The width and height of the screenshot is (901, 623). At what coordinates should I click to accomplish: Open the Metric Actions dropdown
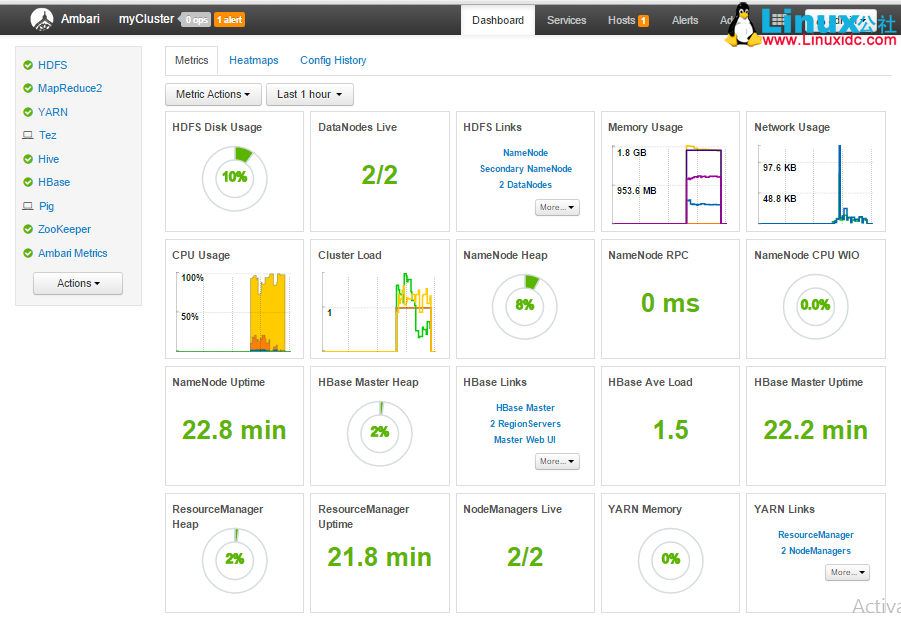(x=213, y=94)
